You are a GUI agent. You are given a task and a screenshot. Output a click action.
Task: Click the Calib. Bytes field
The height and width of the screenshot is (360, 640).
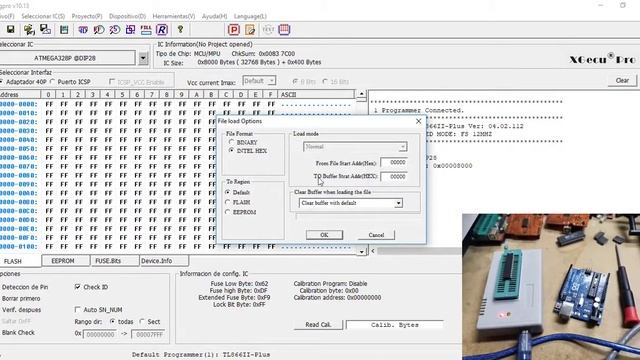coord(394,325)
